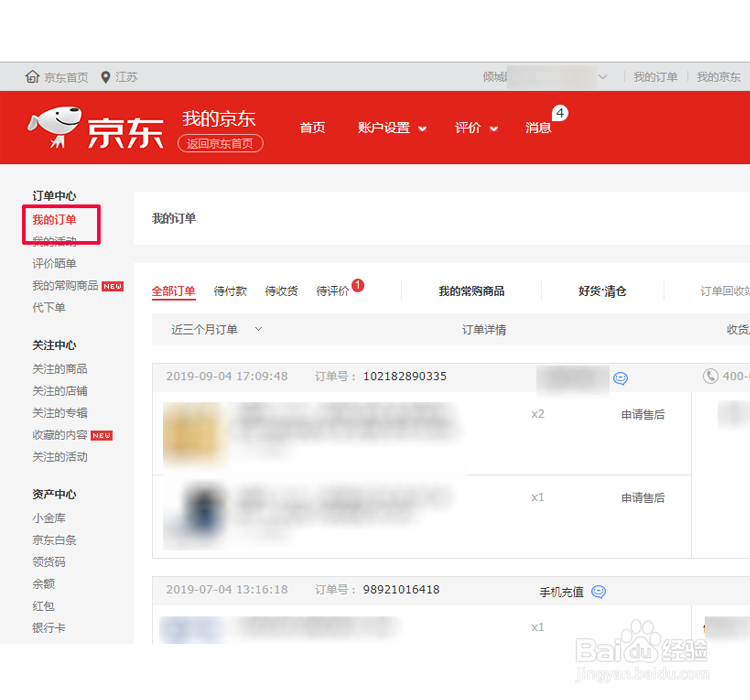Open 余额 in the sidebar
The width and height of the screenshot is (750, 700).
coord(43,584)
